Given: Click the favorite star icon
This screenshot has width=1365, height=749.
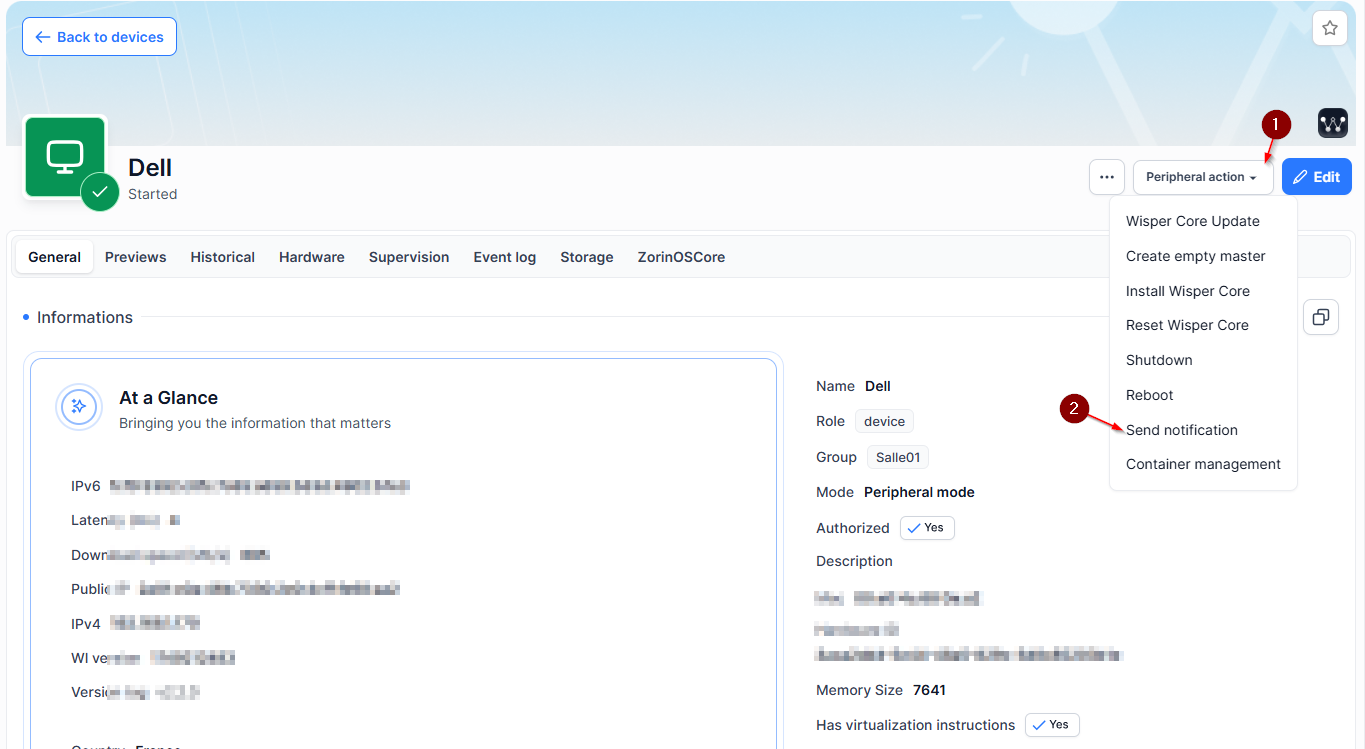Looking at the screenshot, I should (1329, 28).
